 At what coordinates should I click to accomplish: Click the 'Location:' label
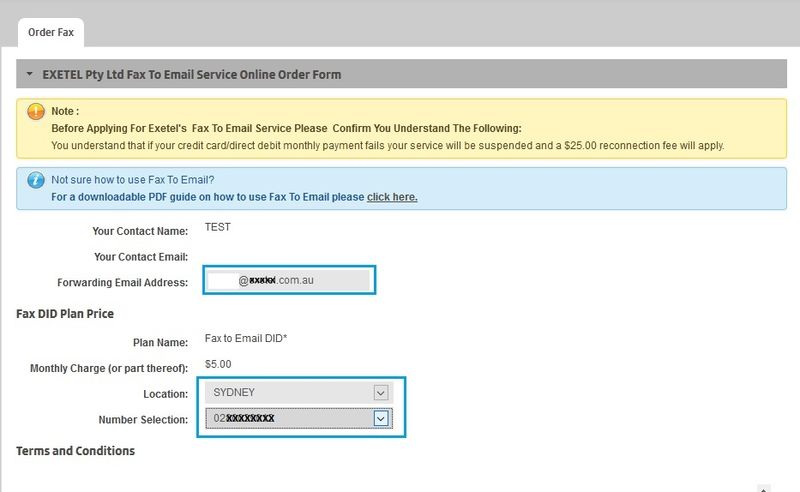coord(165,394)
